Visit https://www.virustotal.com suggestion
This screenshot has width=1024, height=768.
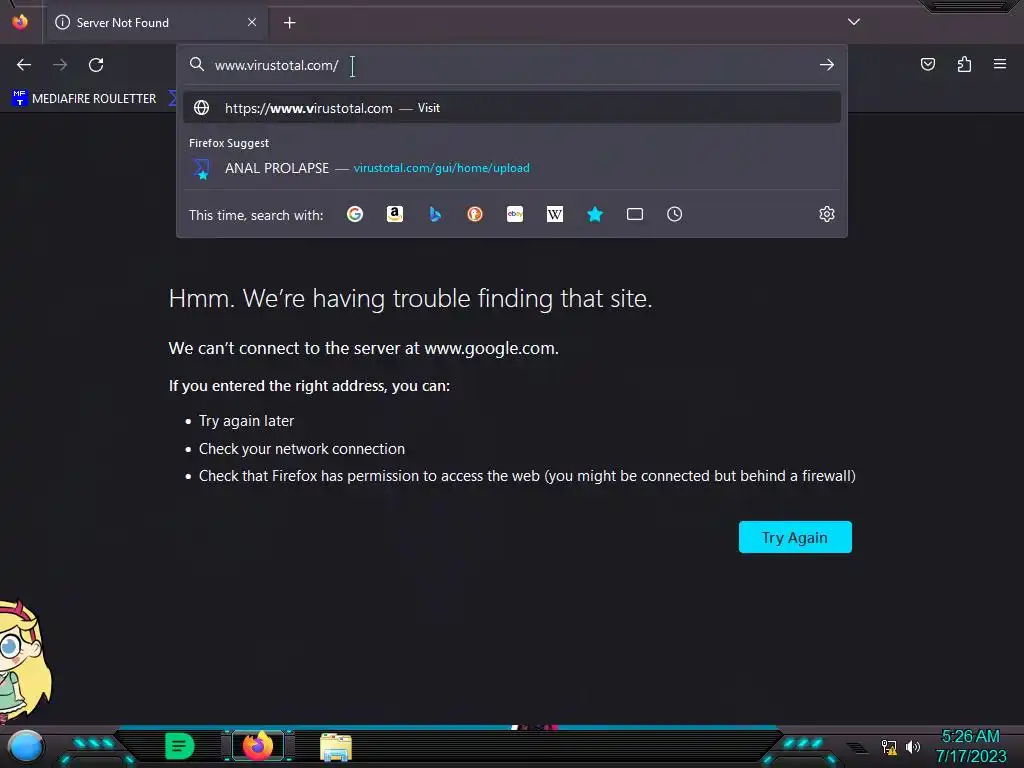point(512,108)
